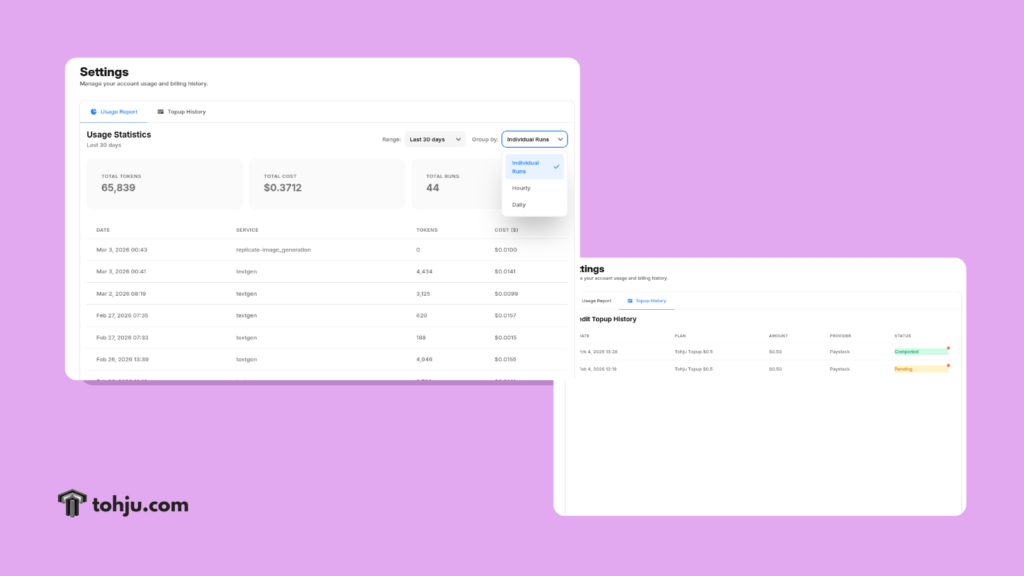Image resolution: width=1024 pixels, height=576 pixels.
Task: Click the Pending status badge
Action: point(918,369)
